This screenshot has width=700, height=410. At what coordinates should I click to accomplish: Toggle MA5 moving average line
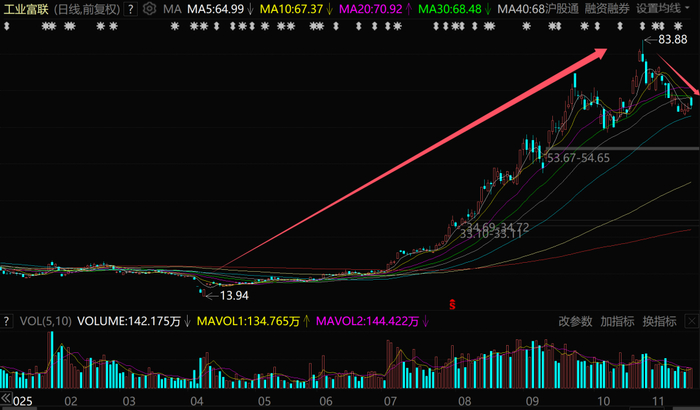click(216, 9)
